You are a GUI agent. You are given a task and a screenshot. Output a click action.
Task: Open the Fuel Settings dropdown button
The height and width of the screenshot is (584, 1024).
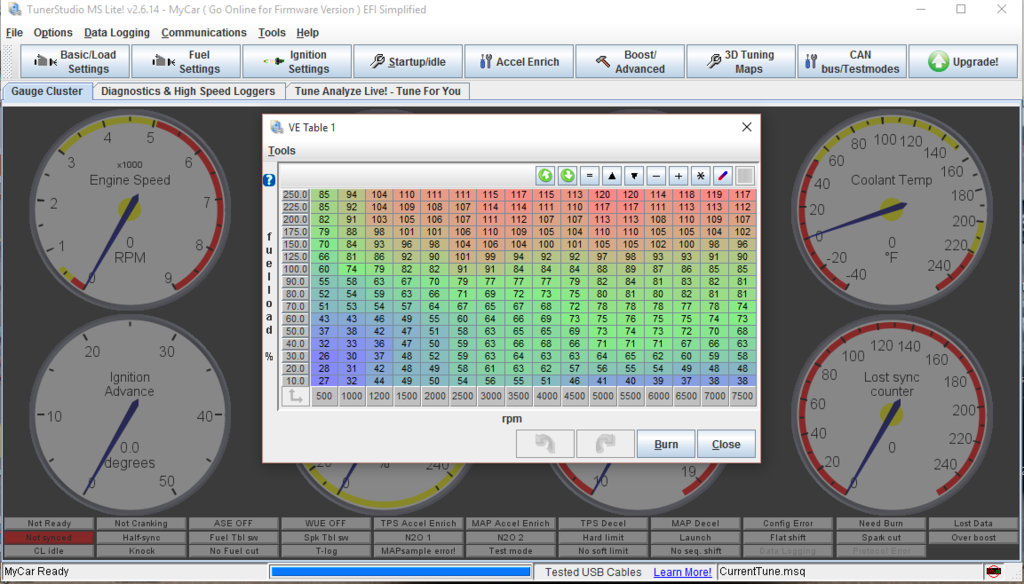click(x=186, y=62)
